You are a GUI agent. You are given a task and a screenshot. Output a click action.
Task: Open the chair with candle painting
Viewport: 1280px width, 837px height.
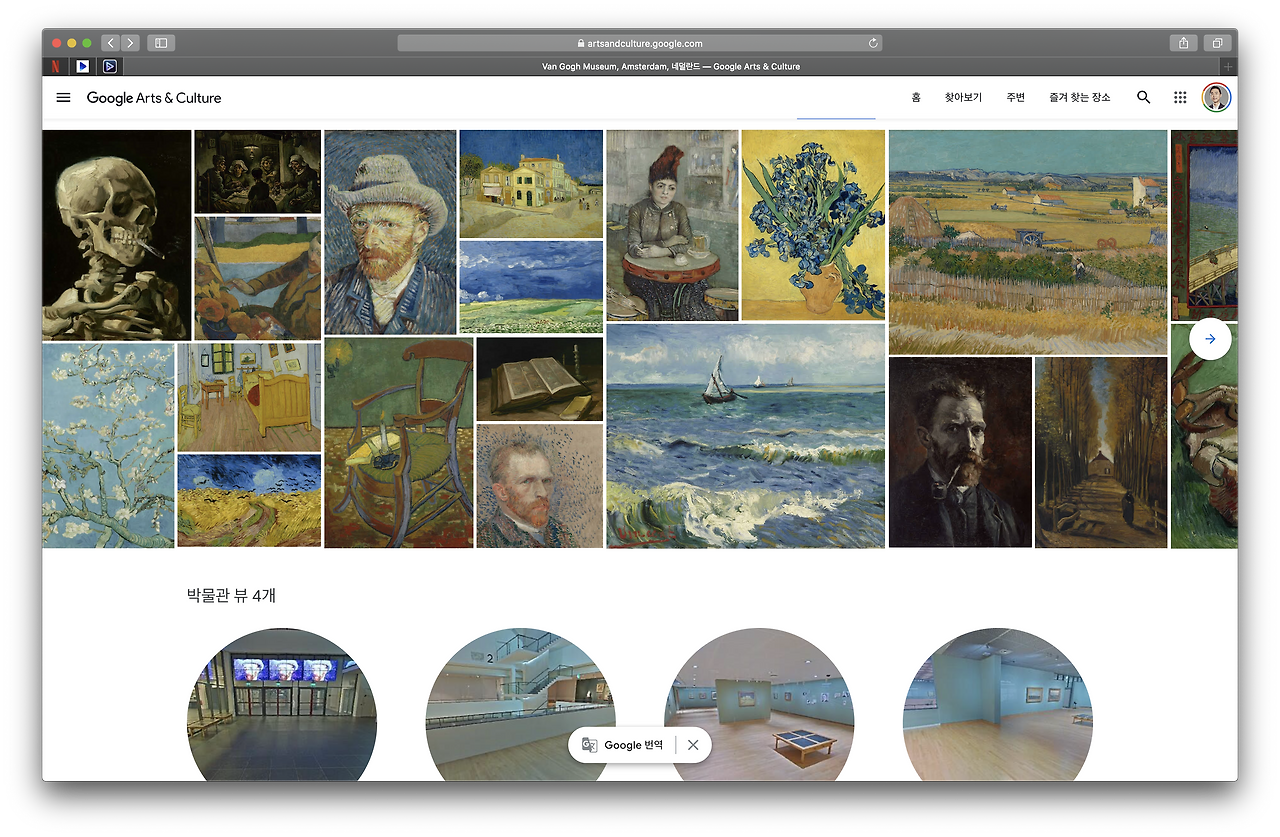399,443
